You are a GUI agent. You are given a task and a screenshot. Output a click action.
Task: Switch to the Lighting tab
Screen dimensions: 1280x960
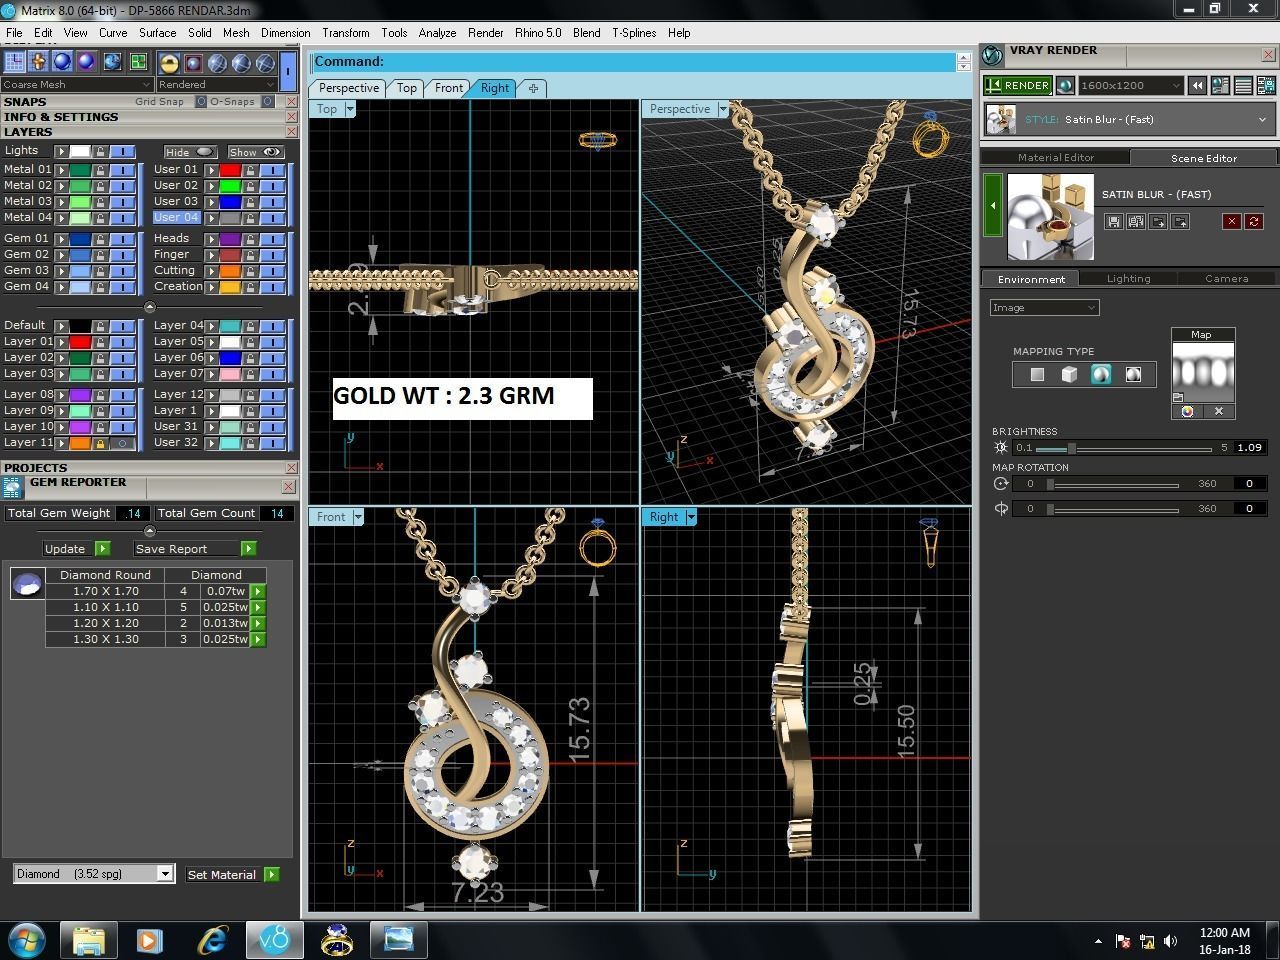[x=1128, y=279]
